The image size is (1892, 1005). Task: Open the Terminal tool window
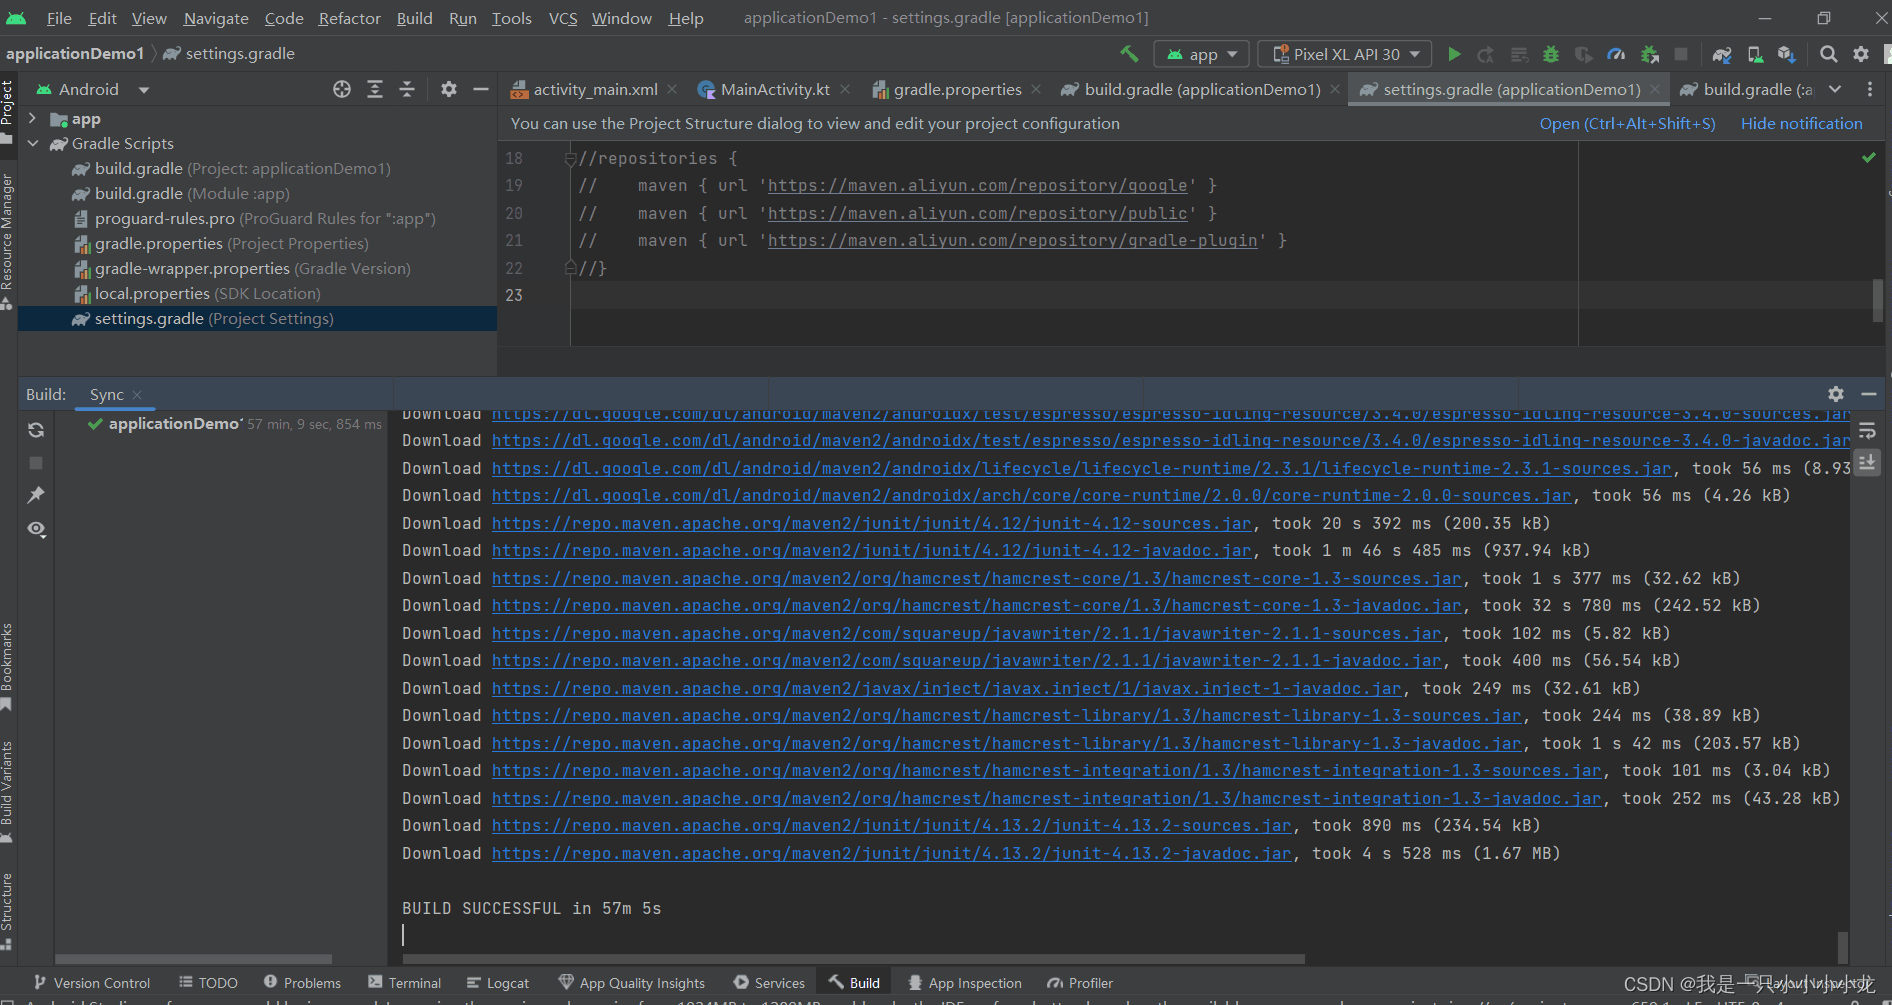point(413,982)
